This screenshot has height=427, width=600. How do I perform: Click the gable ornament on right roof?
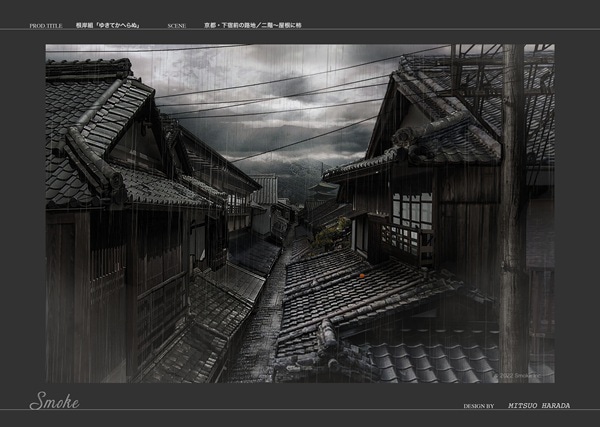pos(405,136)
